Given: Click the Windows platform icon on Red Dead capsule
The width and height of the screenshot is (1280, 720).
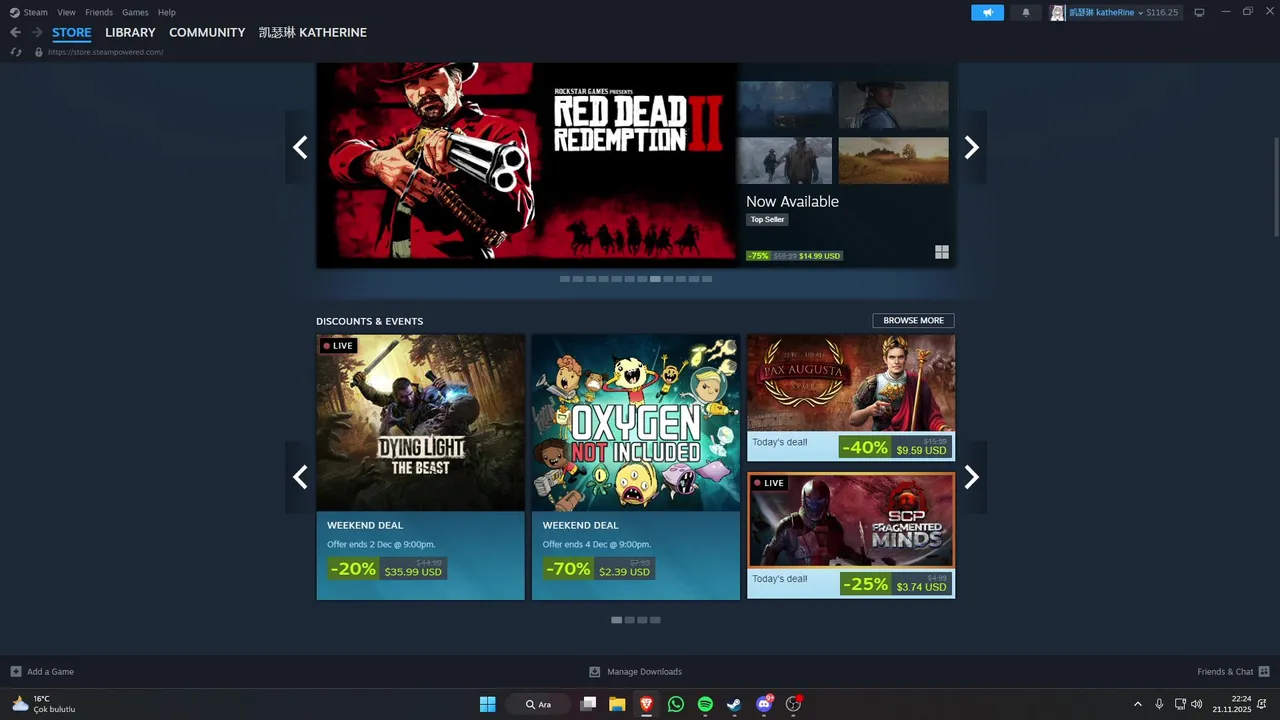Looking at the screenshot, I should 941,252.
